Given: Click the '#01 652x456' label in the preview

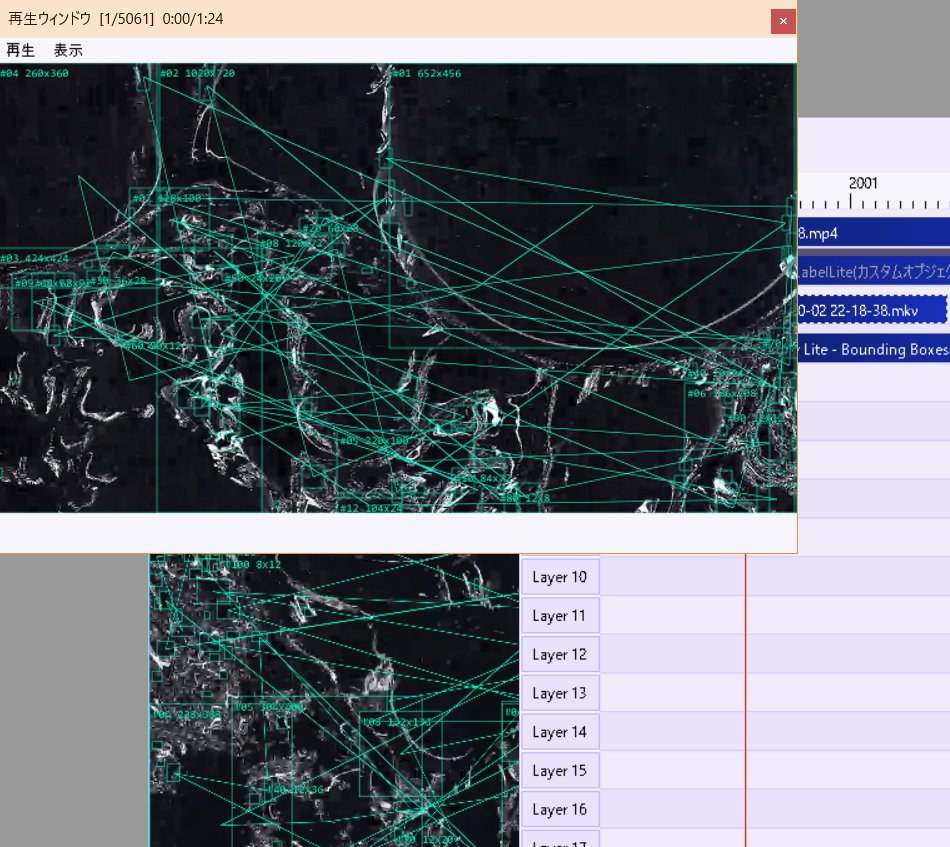Looking at the screenshot, I should (427, 73).
